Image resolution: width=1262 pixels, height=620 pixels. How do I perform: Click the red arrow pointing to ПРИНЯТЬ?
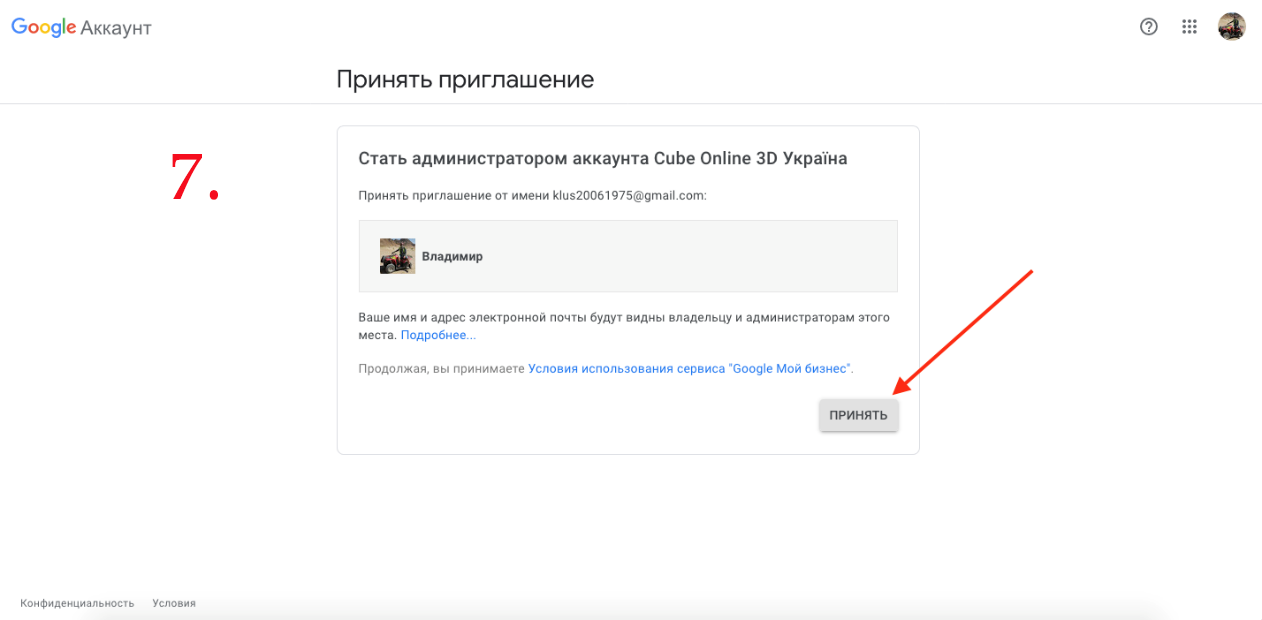click(x=962, y=333)
